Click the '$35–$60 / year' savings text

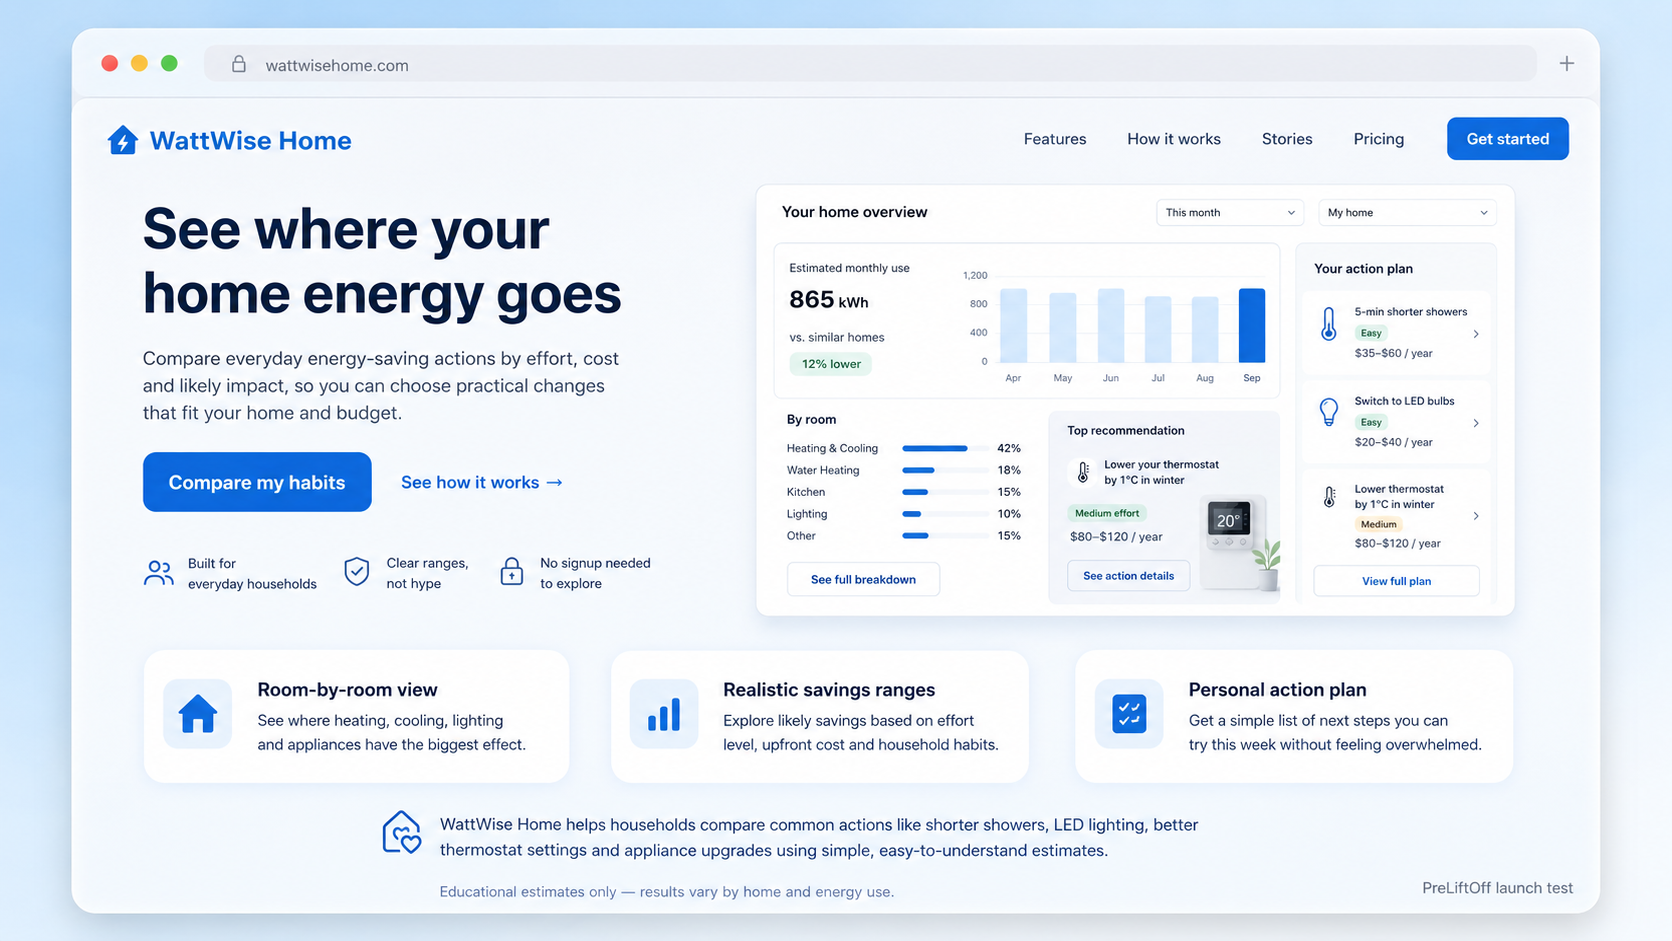tap(1394, 353)
